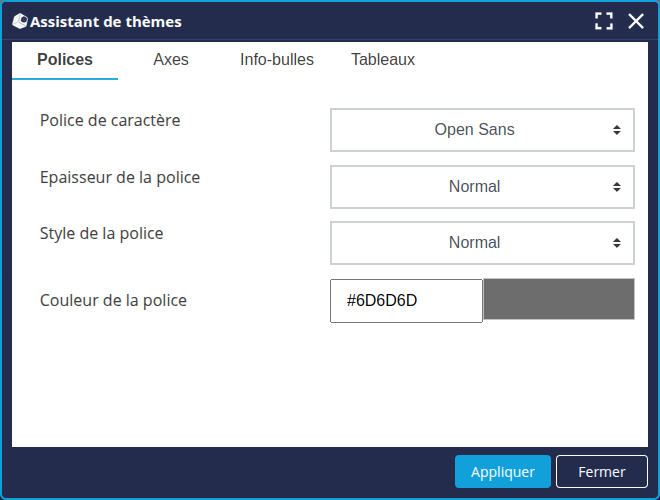This screenshot has height=500, width=660.
Task: Close the Assistant de thèmes dialog
Action: 636,21
